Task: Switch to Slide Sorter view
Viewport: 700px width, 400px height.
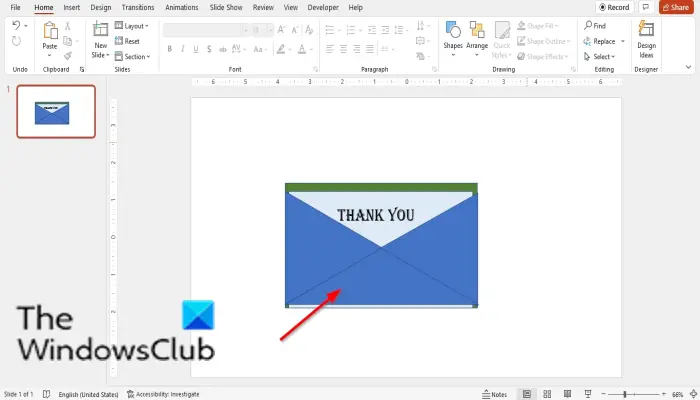Action: [547, 394]
